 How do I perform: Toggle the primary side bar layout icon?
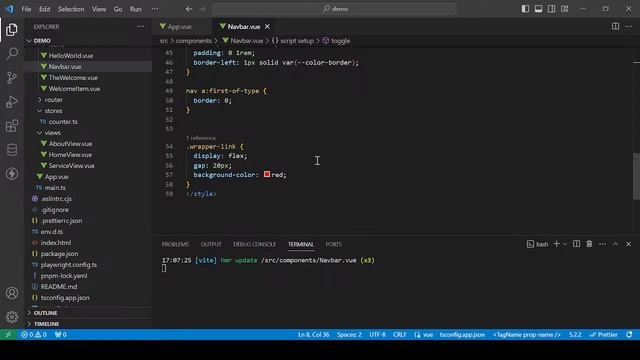525,9
